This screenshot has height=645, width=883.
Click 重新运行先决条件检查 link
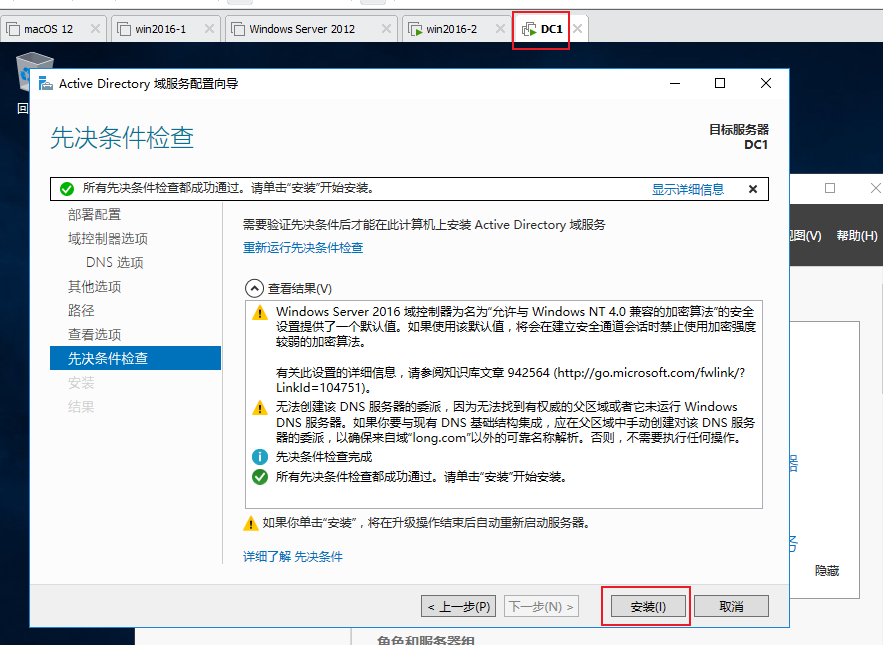click(x=303, y=248)
